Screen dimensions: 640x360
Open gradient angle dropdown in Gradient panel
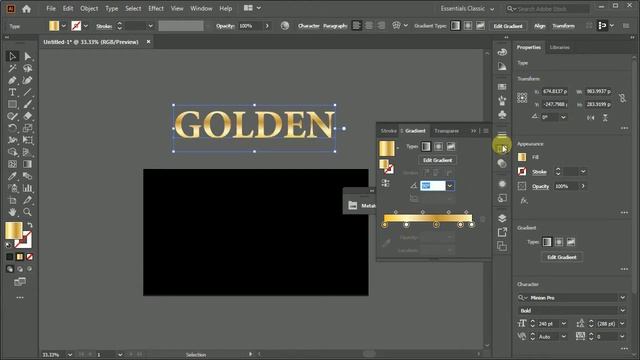pyautogui.click(x=450, y=186)
